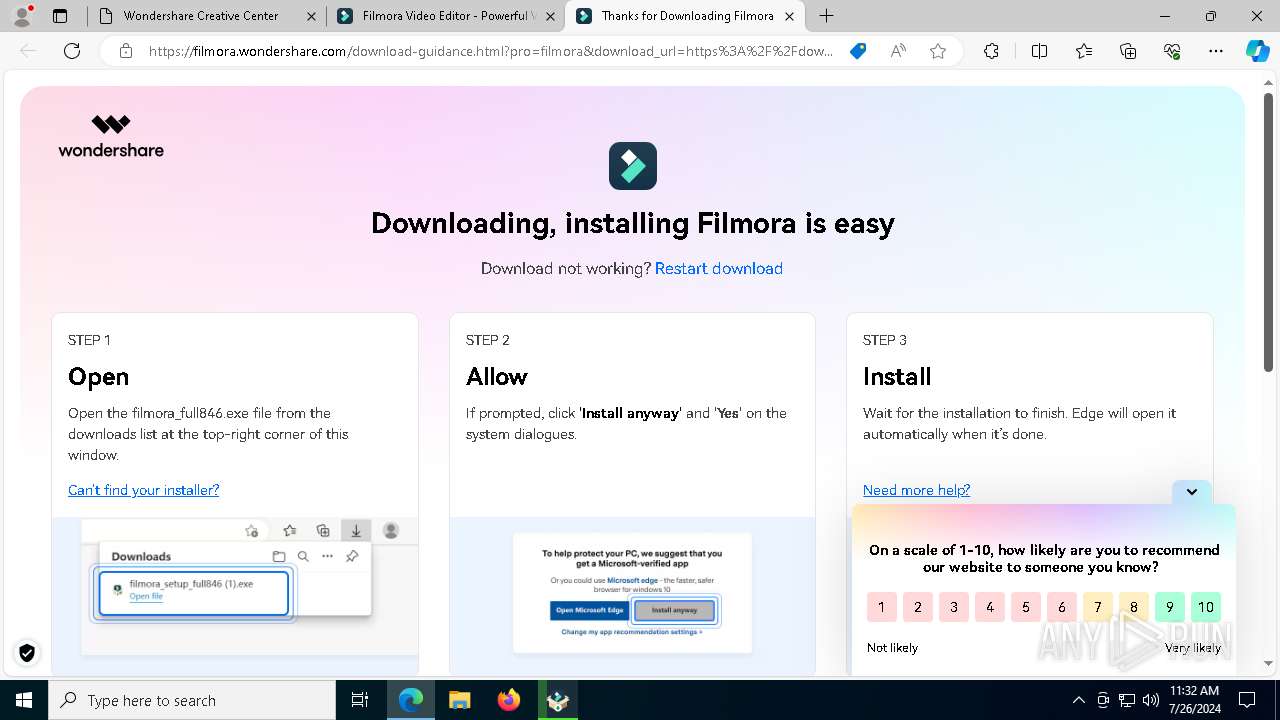Collapse the survey popup chevron
Screen dimensions: 1280x720
[1192, 492]
